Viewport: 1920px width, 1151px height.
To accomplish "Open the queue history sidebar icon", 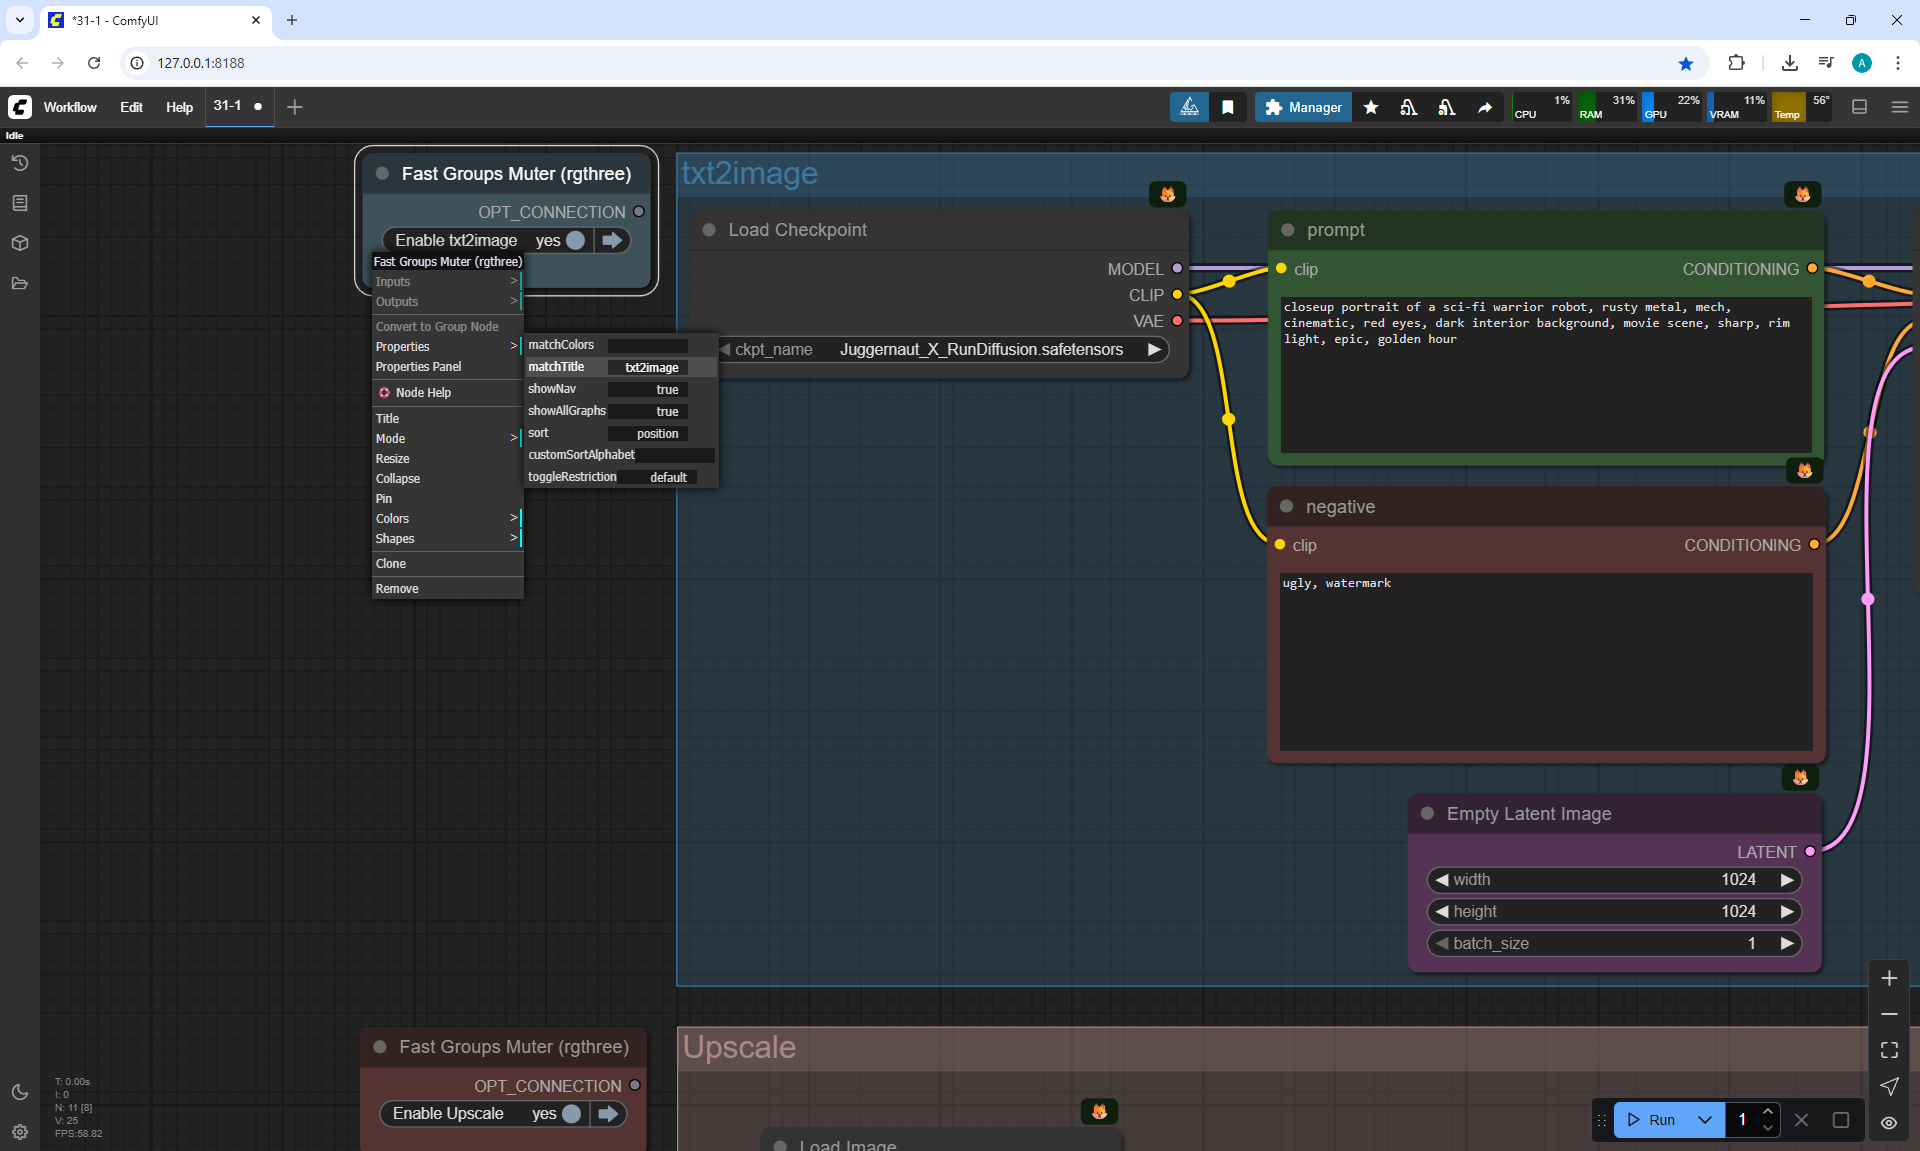I will click(19, 163).
